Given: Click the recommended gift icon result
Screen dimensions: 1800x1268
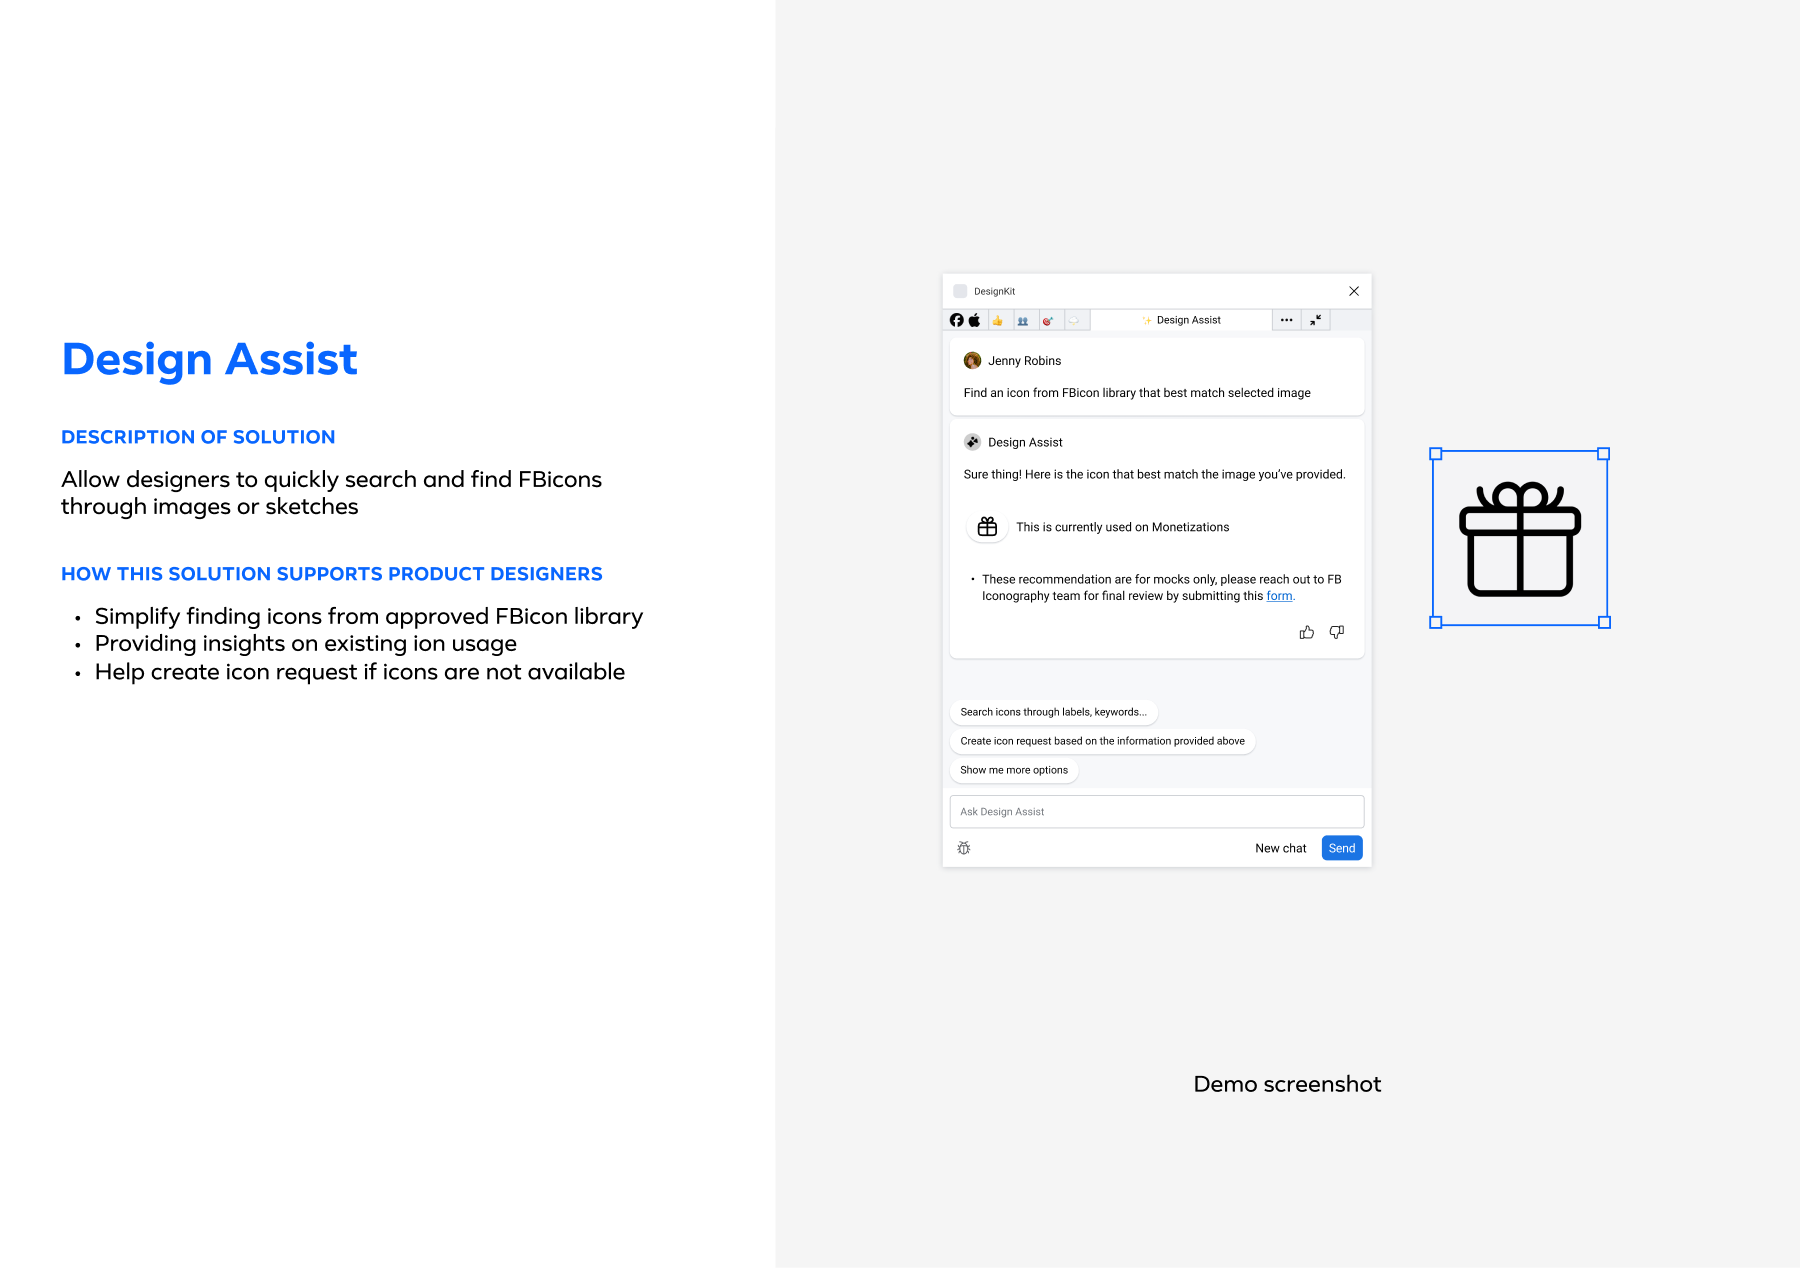Looking at the screenshot, I should click(987, 527).
